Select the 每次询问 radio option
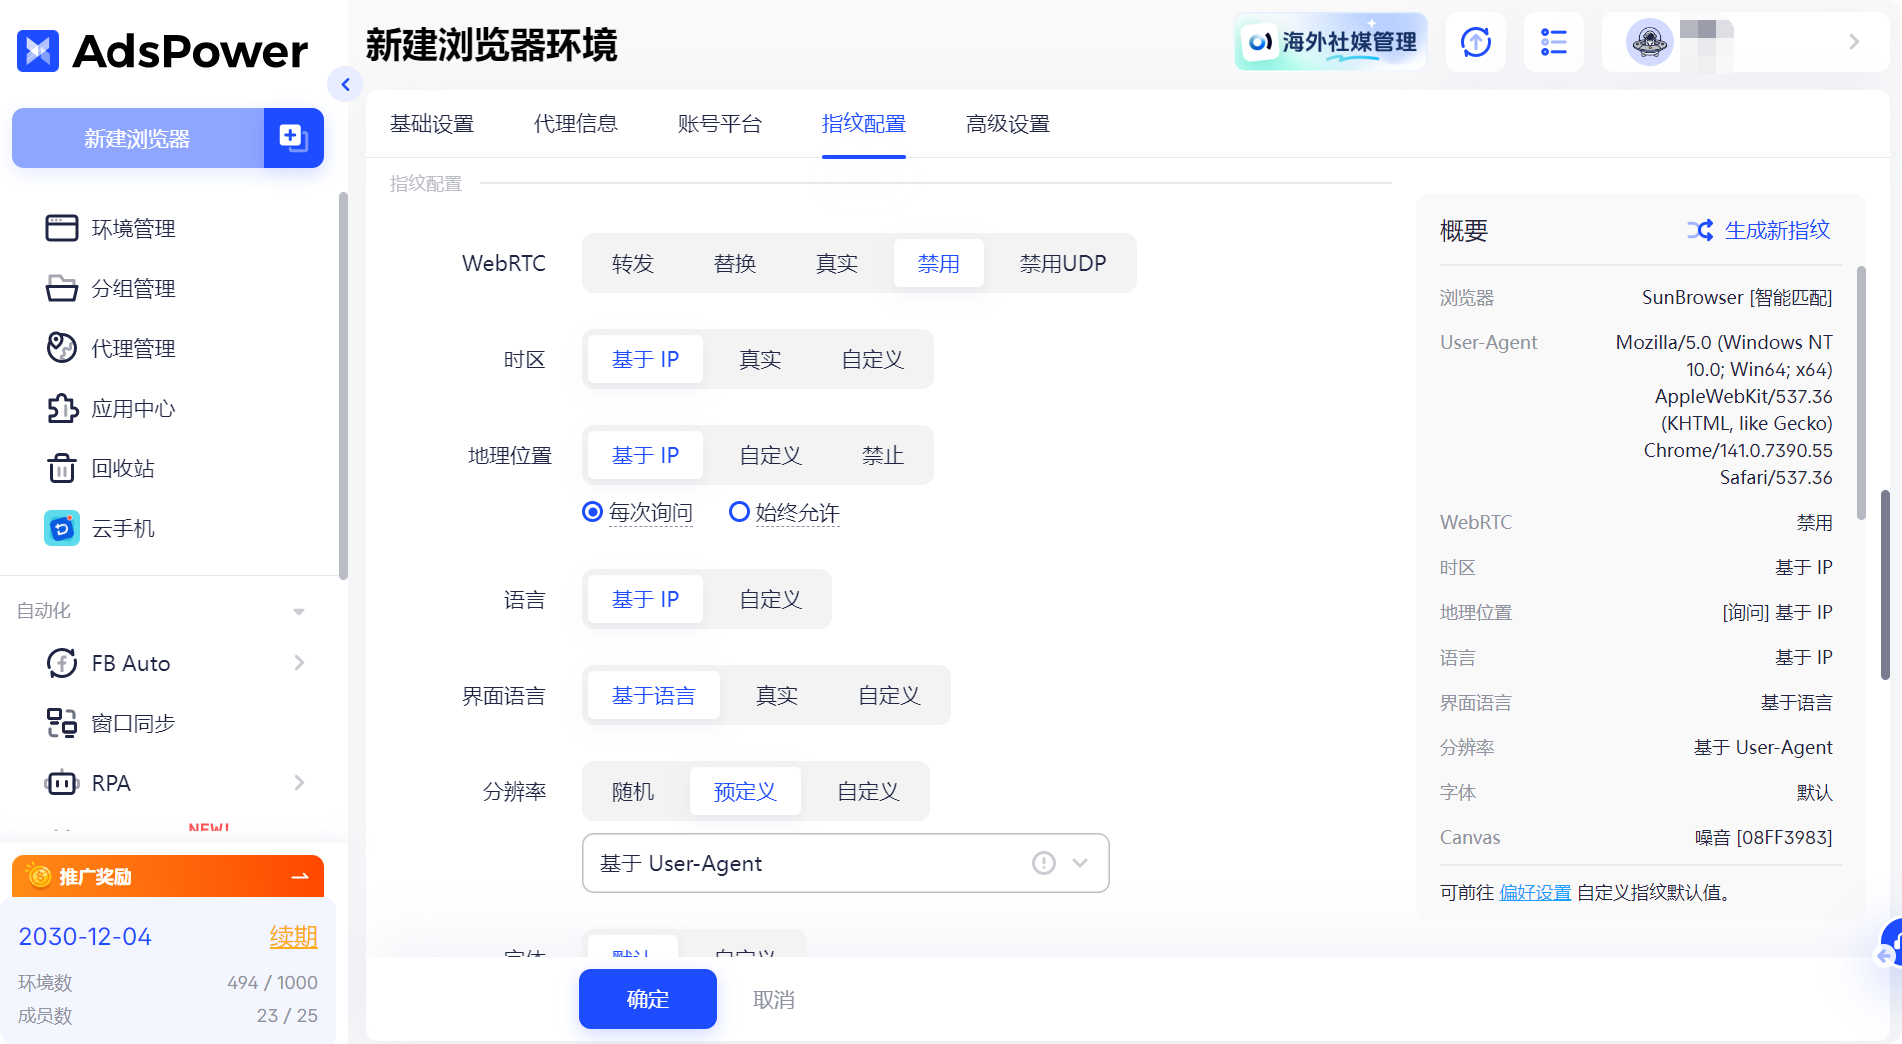 [591, 512]
